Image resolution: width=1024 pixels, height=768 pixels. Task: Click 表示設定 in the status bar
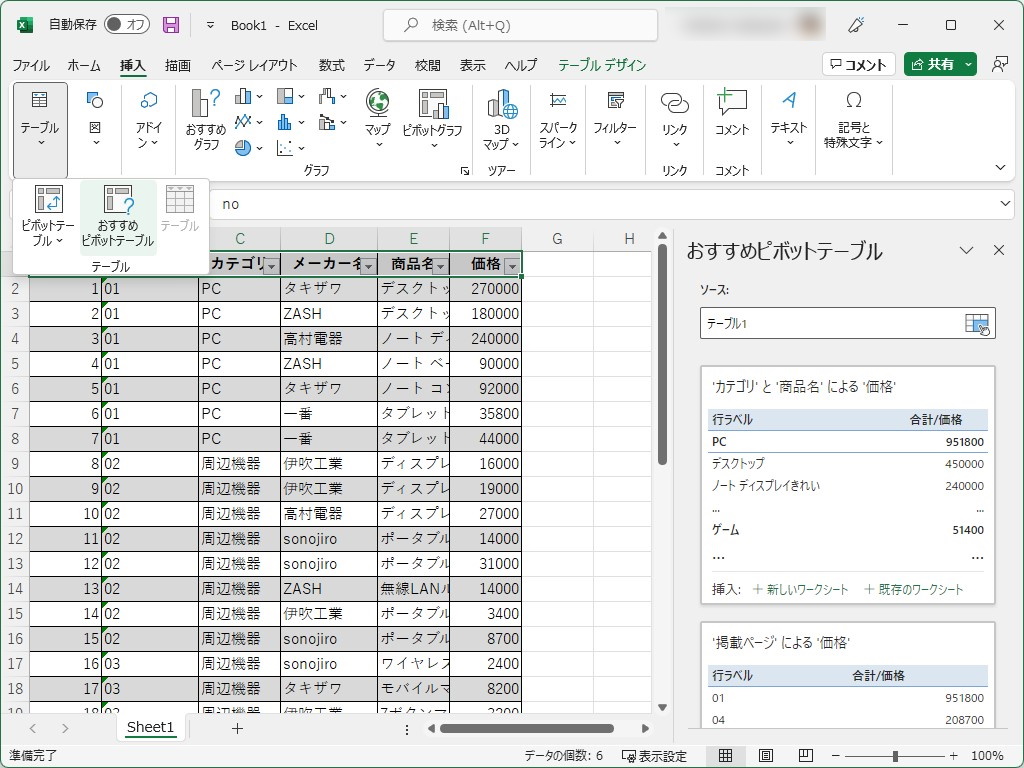[654, 756]
